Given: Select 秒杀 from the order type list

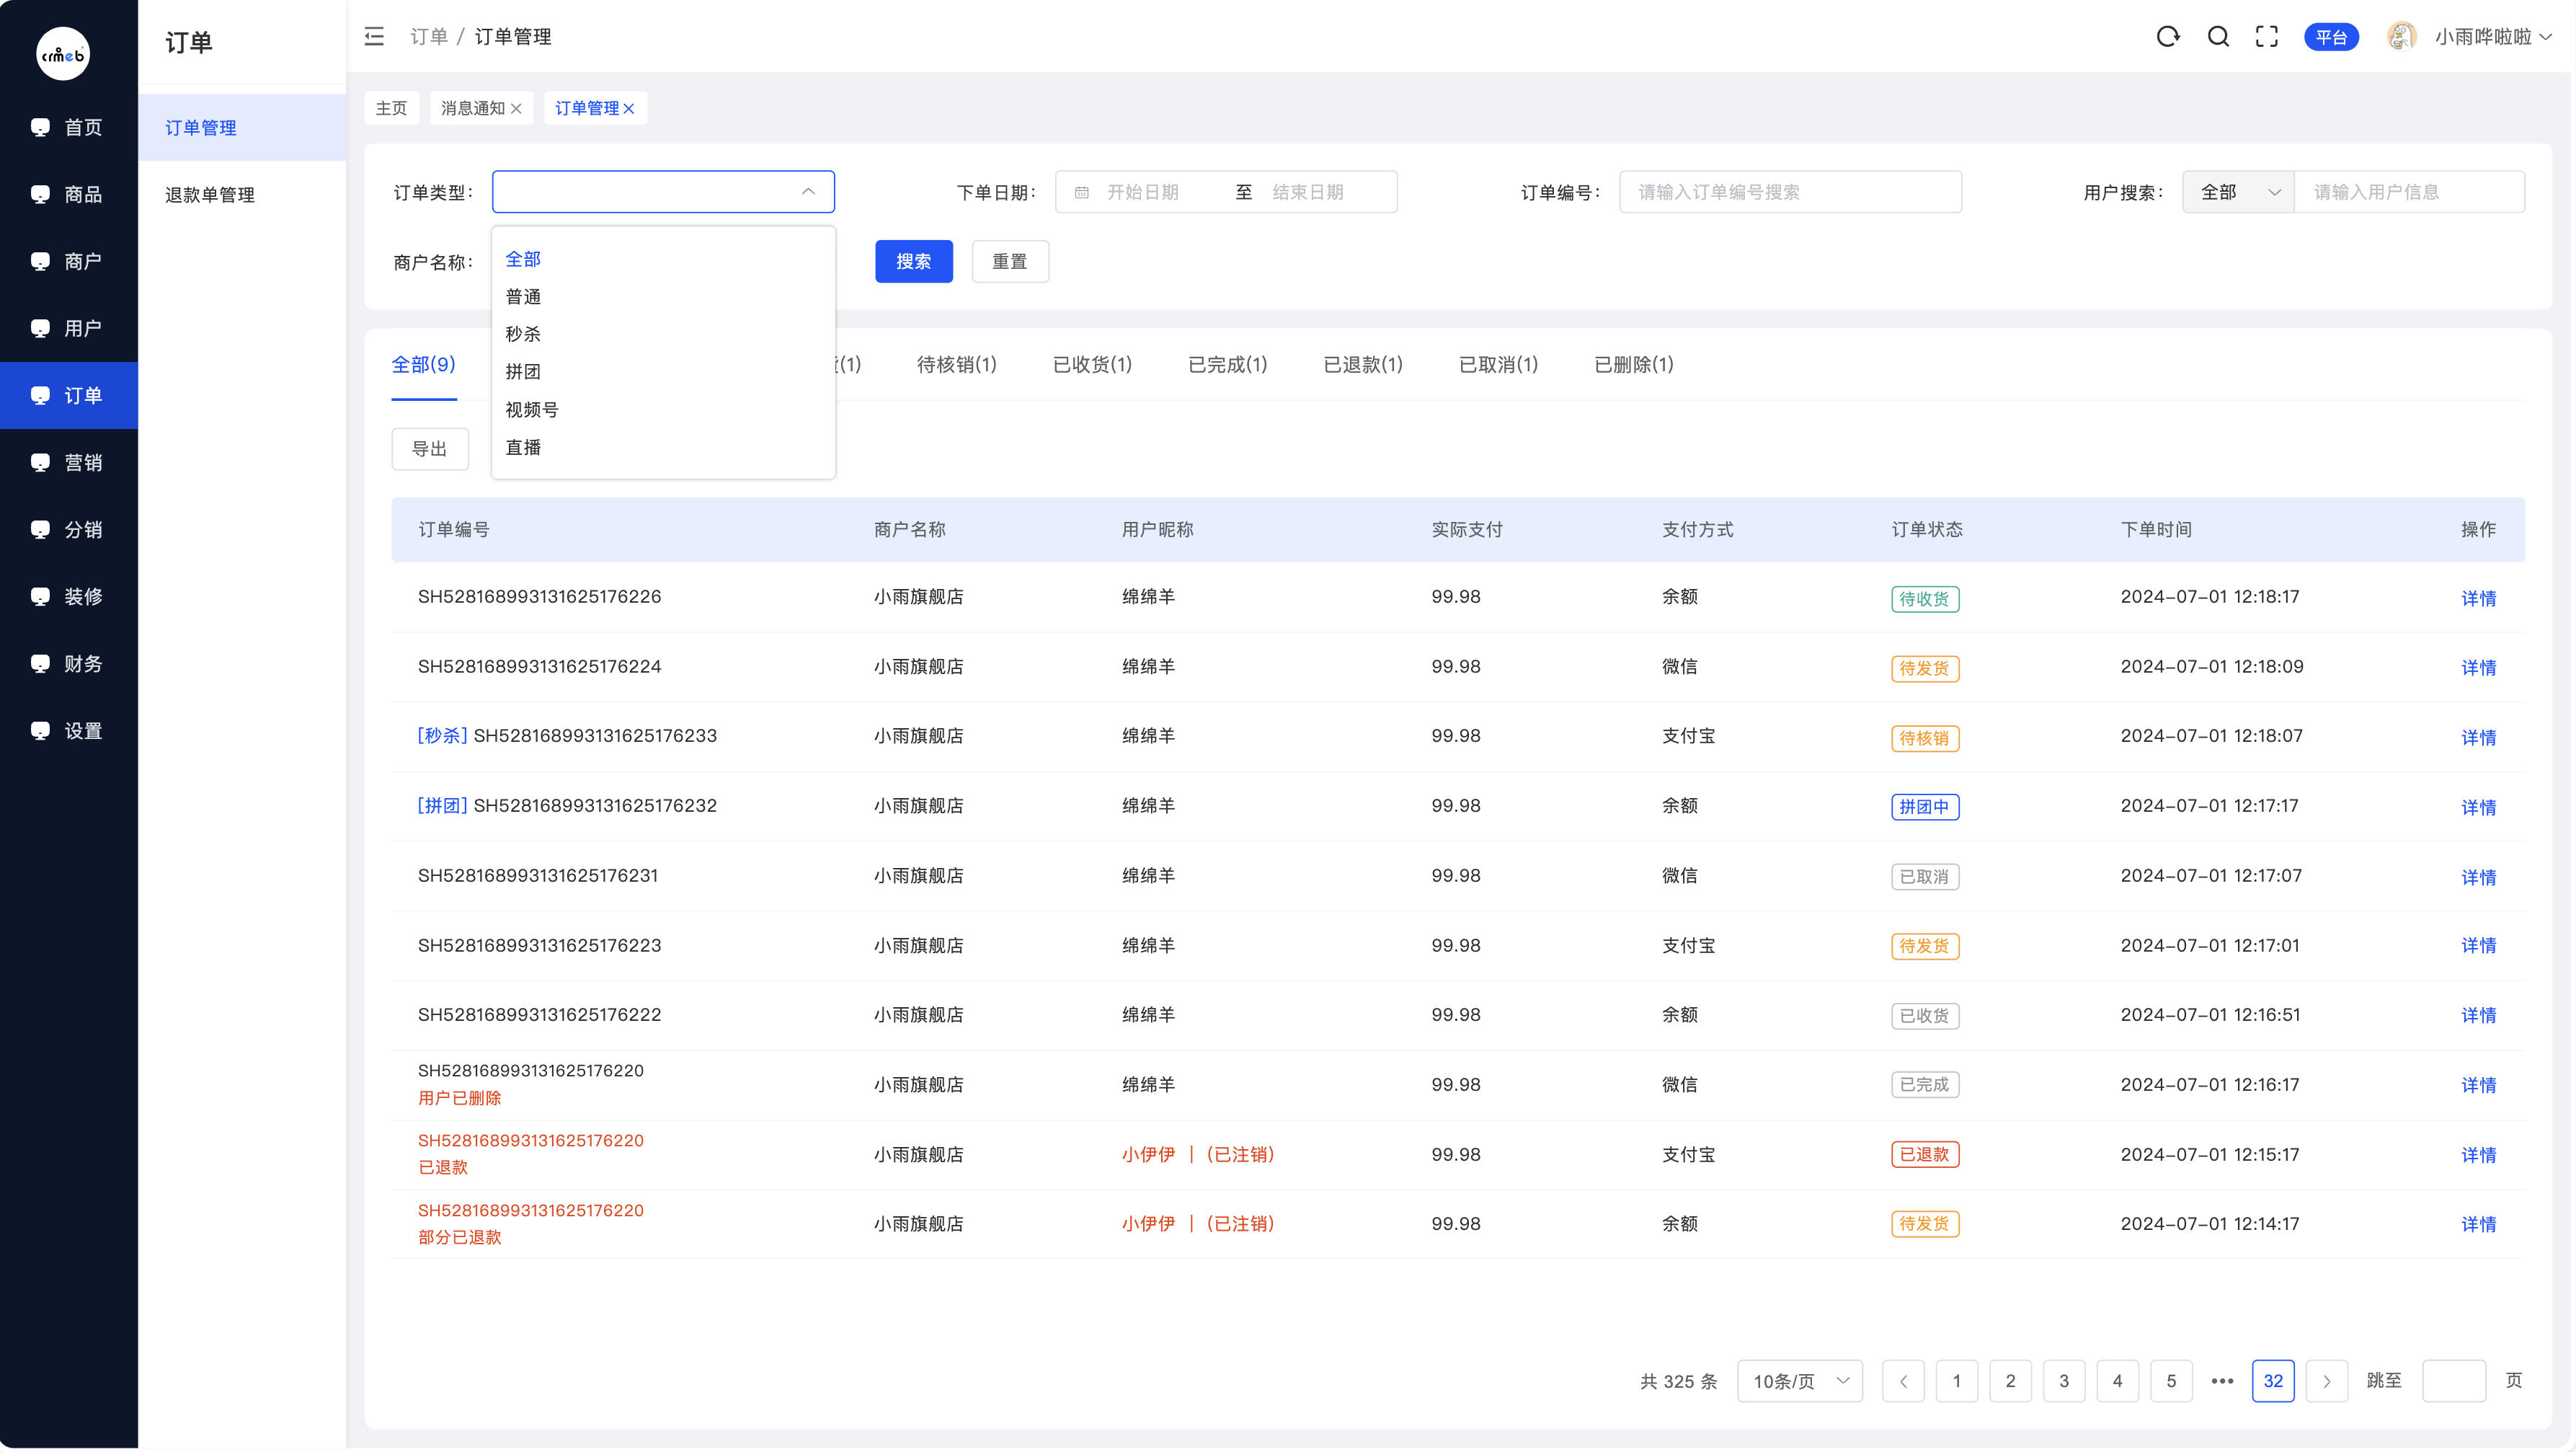Looking at the screenshot, I should click(523, 334).
